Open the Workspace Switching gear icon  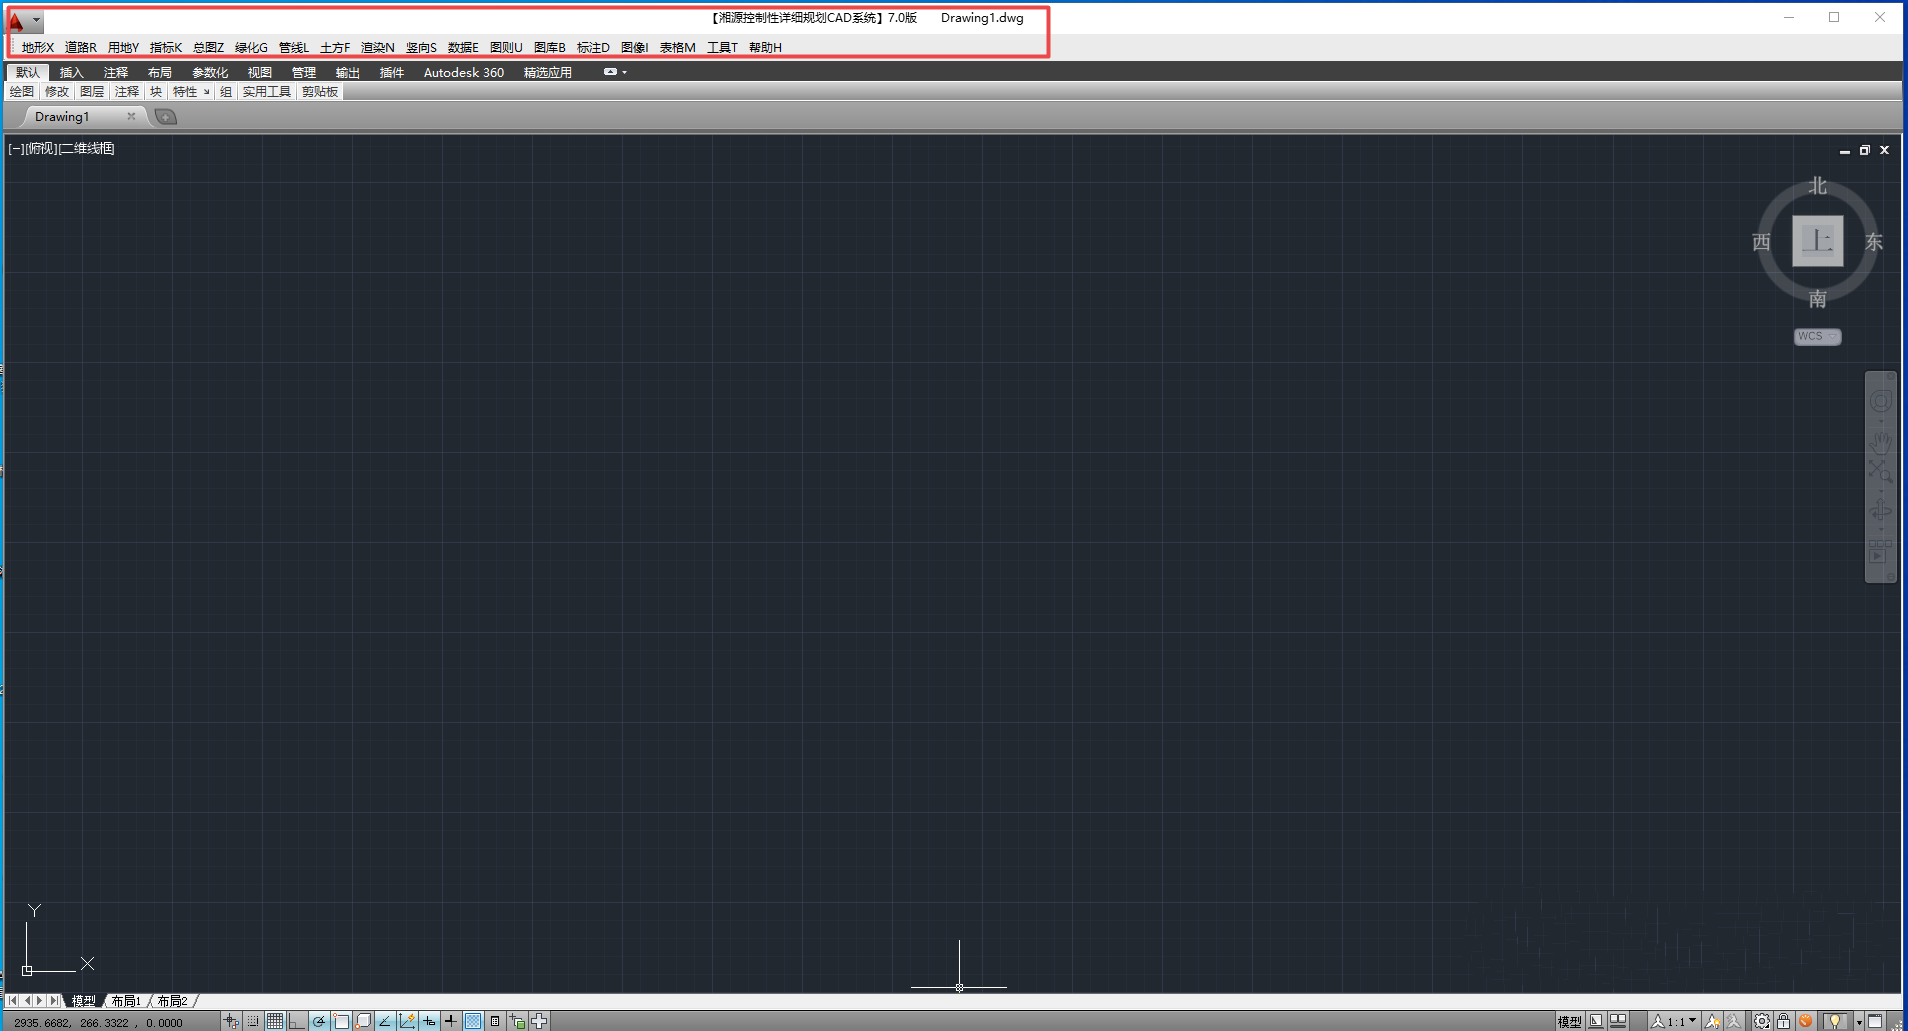click(1762, 1021)
